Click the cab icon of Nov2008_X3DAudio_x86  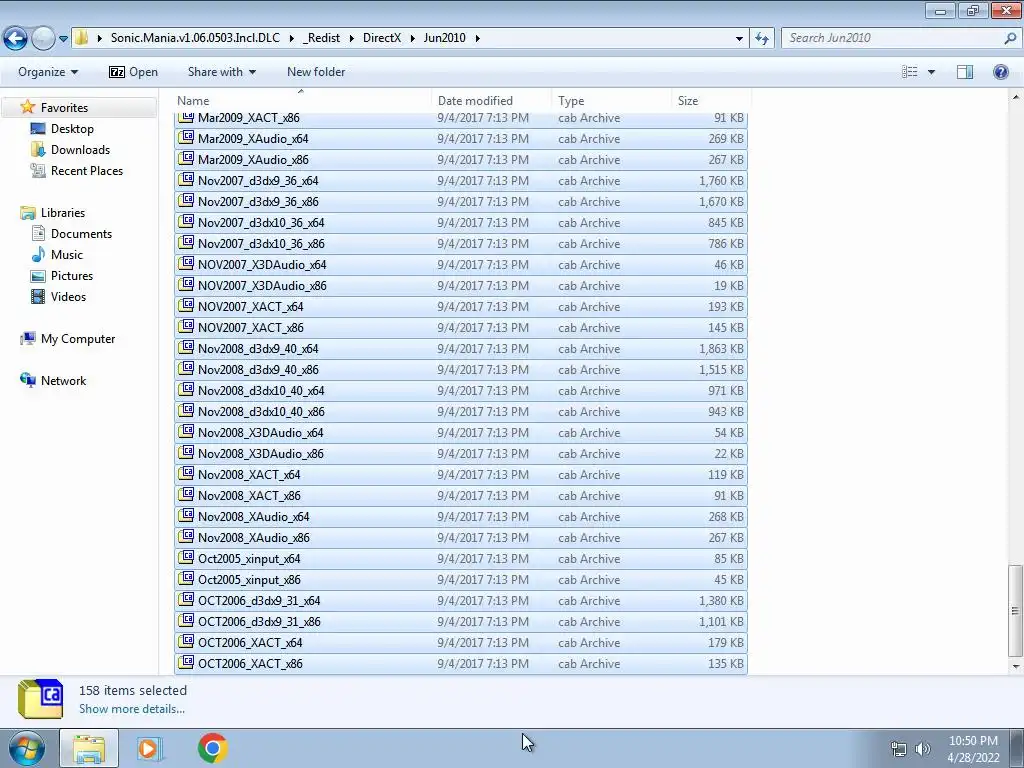tap(187, 453)
